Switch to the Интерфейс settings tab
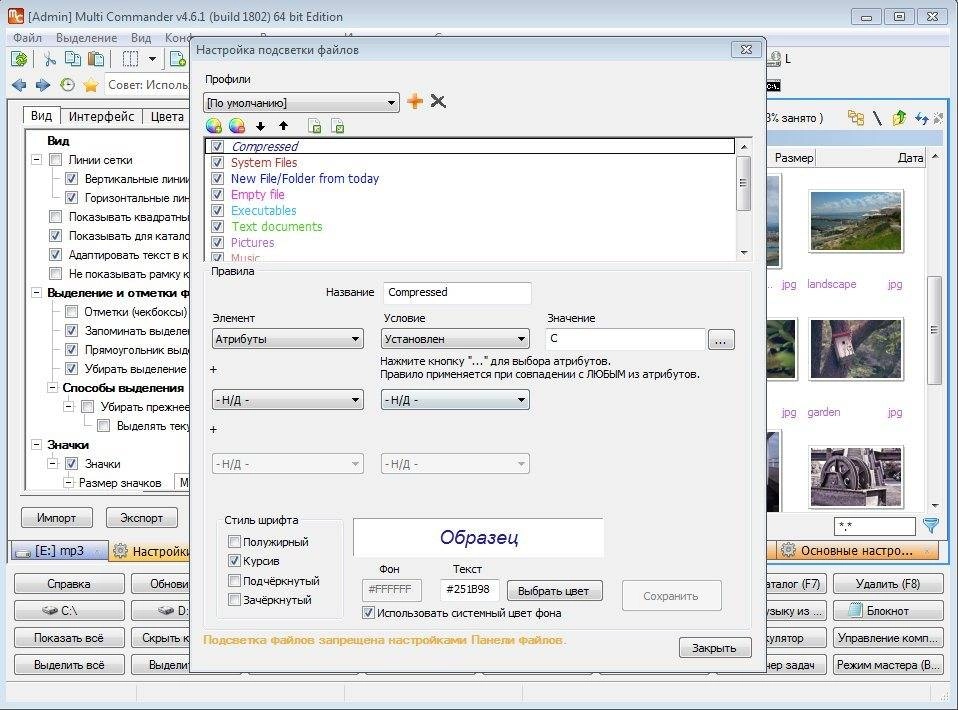The height and width of the screenshot is (710, 958). [x=101, y=116]
